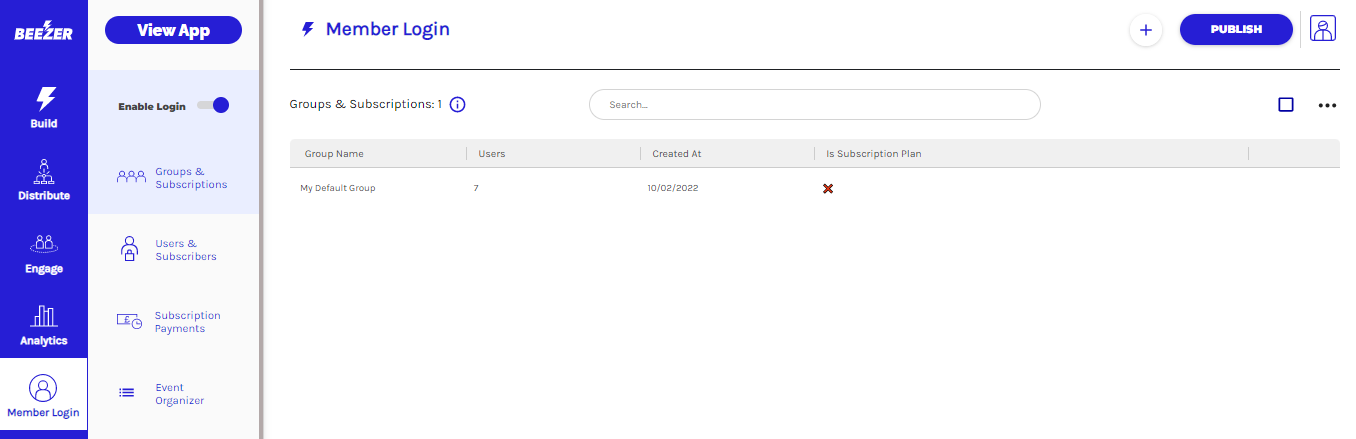Open the Engage section
This screenshot has width=1356, height=439.
[43, 254]
